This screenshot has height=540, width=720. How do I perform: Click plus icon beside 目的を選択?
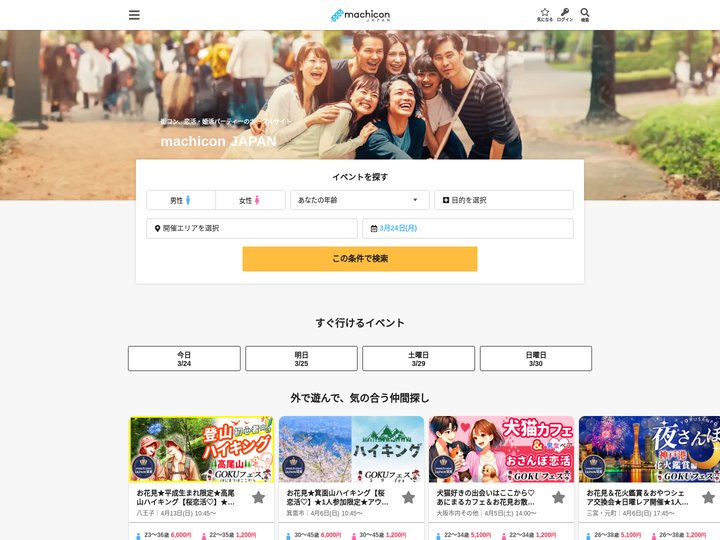445,200
